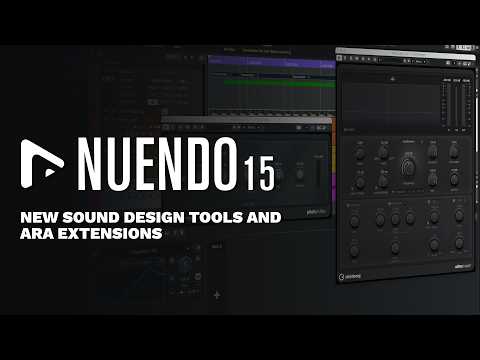
Task: Click the text 'ARA EXTENSIONS'
Action: [91, 234]
